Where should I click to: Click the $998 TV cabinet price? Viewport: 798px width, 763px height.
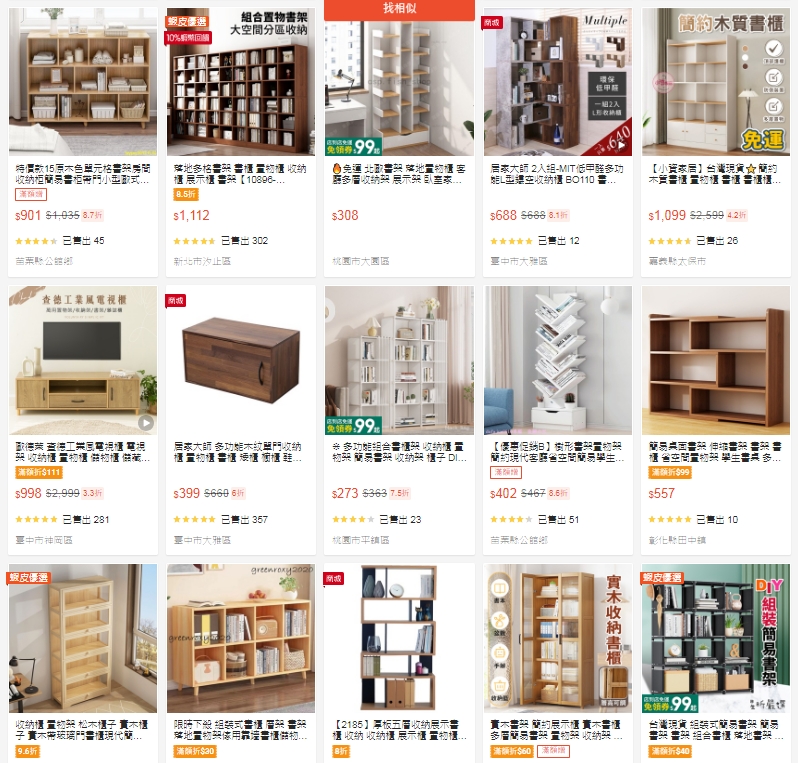point(28,493)
